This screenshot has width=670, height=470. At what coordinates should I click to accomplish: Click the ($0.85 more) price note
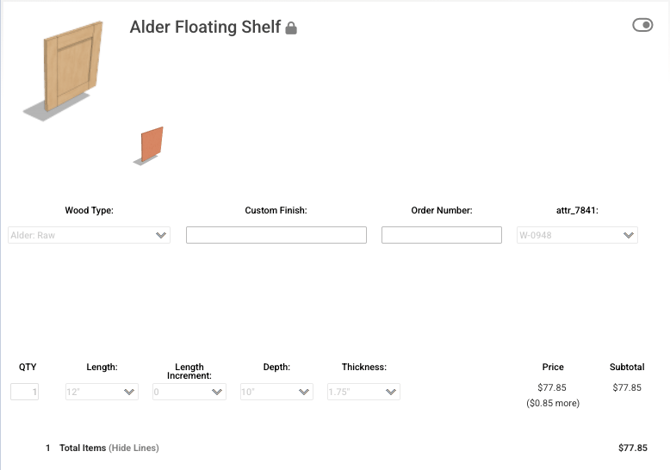553,403
